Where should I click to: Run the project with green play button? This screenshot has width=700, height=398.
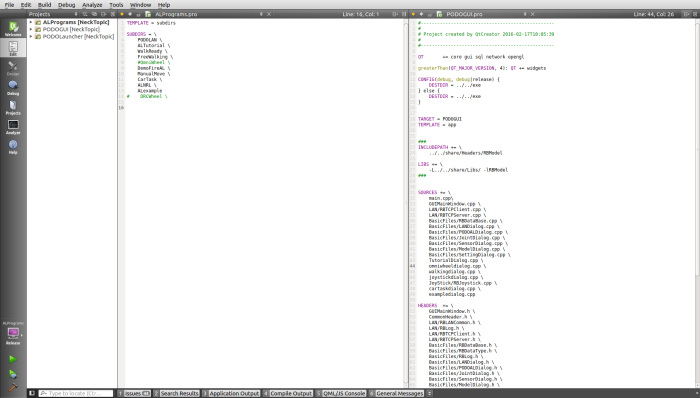[x=13, y=359]
